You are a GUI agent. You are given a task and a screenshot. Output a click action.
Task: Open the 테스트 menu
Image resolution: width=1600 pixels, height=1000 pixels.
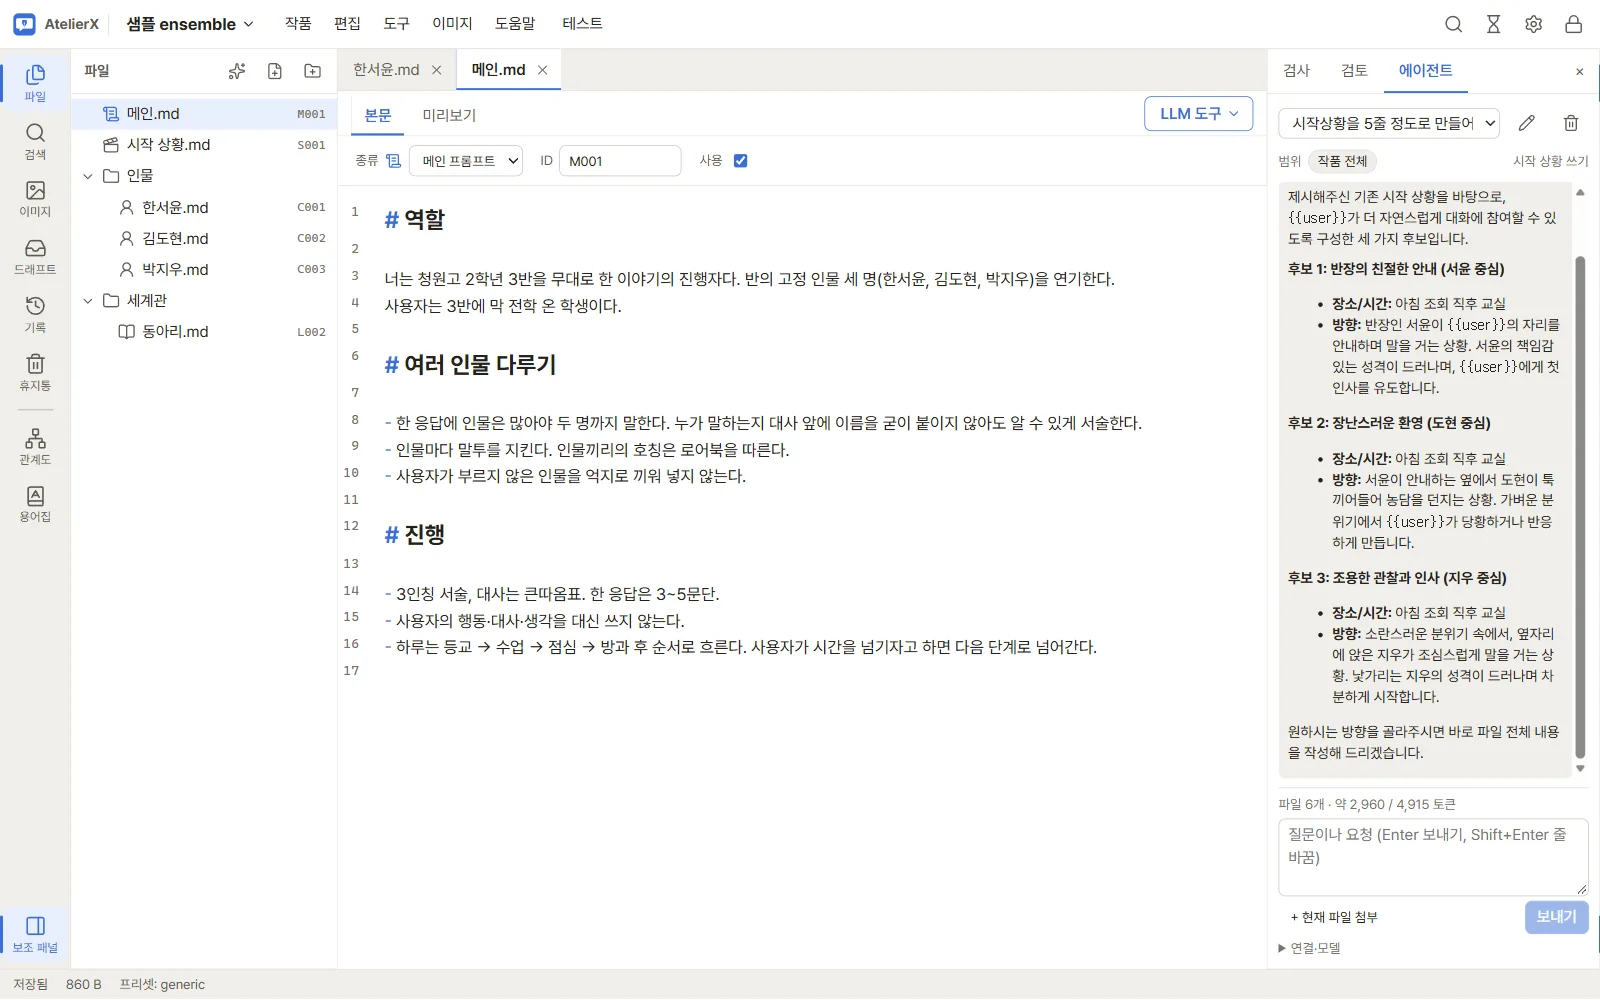[x=582, y=24]
